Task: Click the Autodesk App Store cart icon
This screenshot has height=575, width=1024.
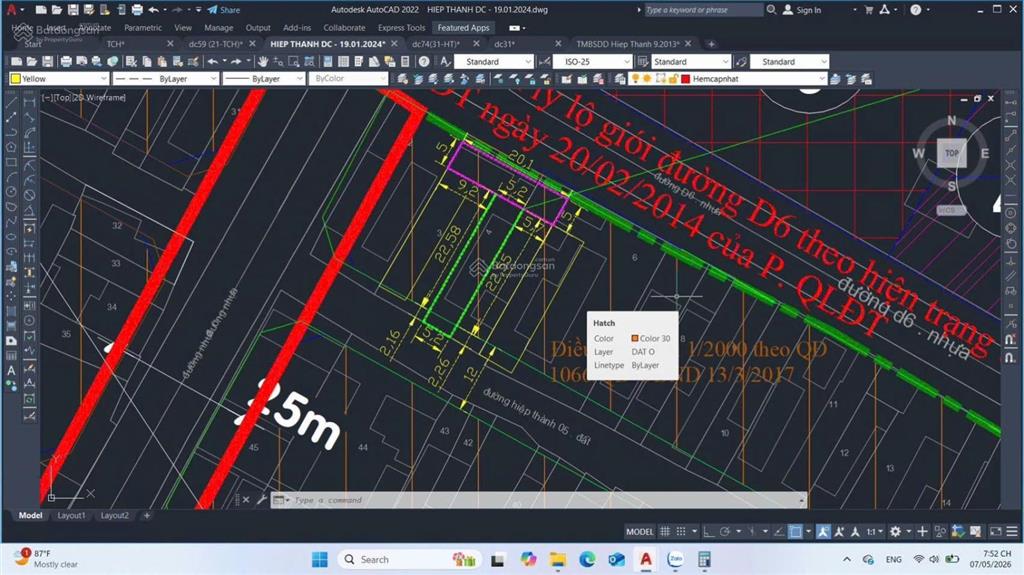Action: pos(869,10)
